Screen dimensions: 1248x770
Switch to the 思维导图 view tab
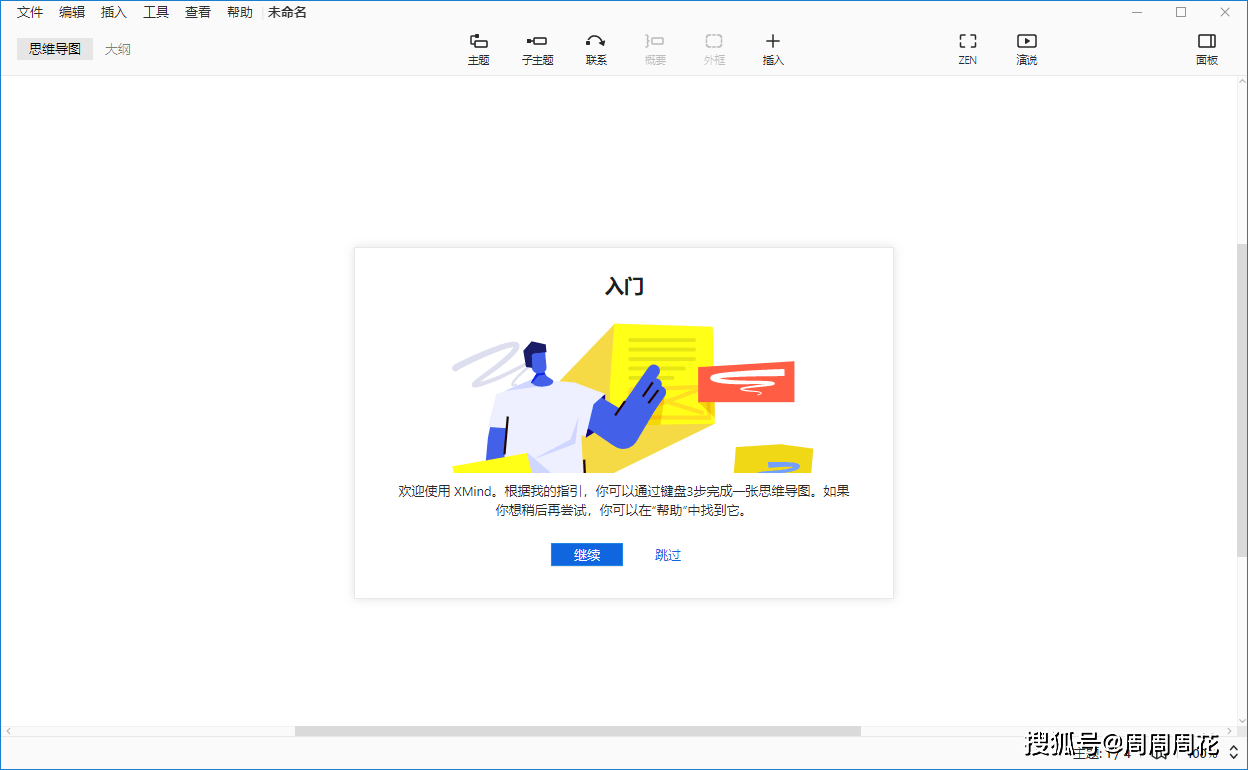[x=55, y=49]
